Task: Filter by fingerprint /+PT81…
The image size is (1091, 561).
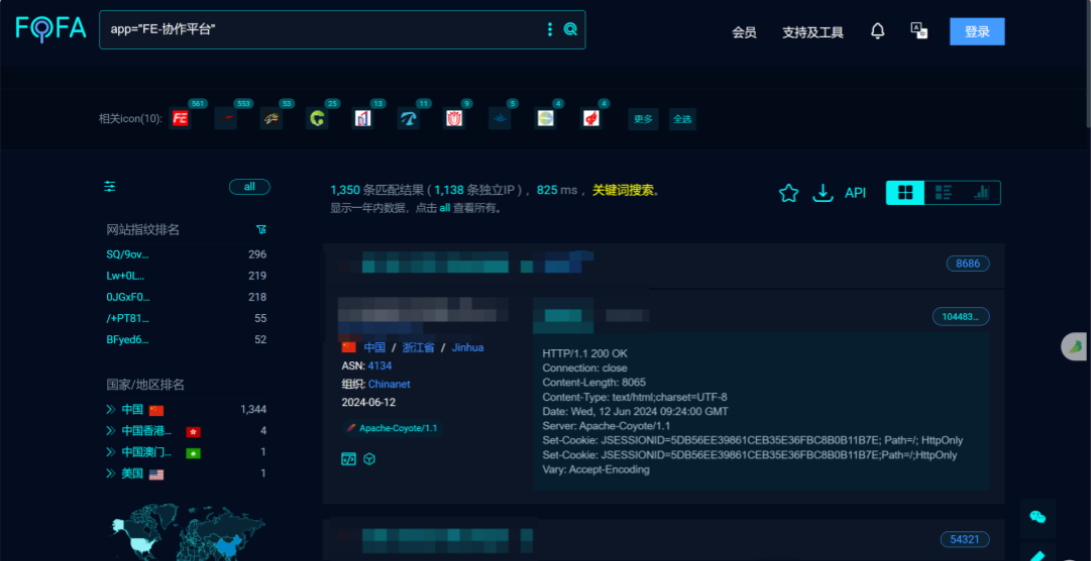Action: pos(127,319)
